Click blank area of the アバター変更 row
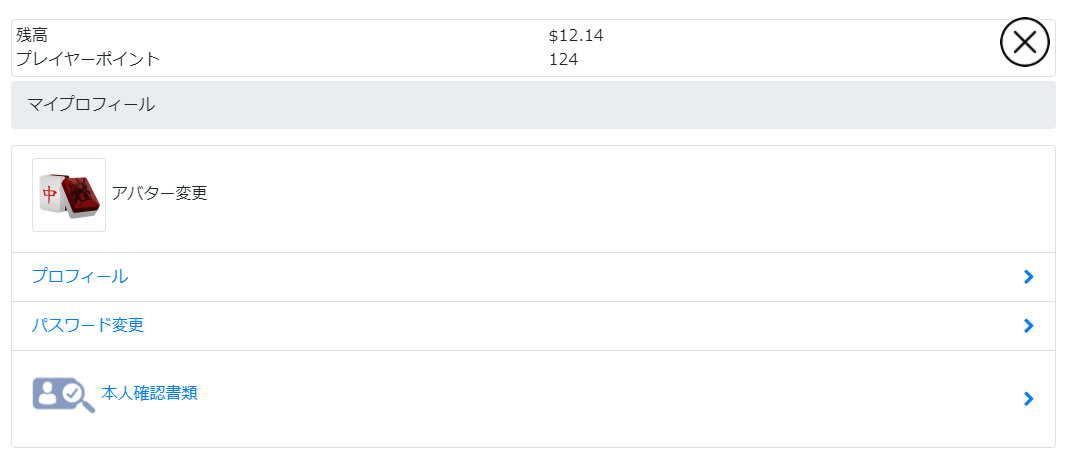The height and width of the screenshot is (471, 1066). click(612, 199)
